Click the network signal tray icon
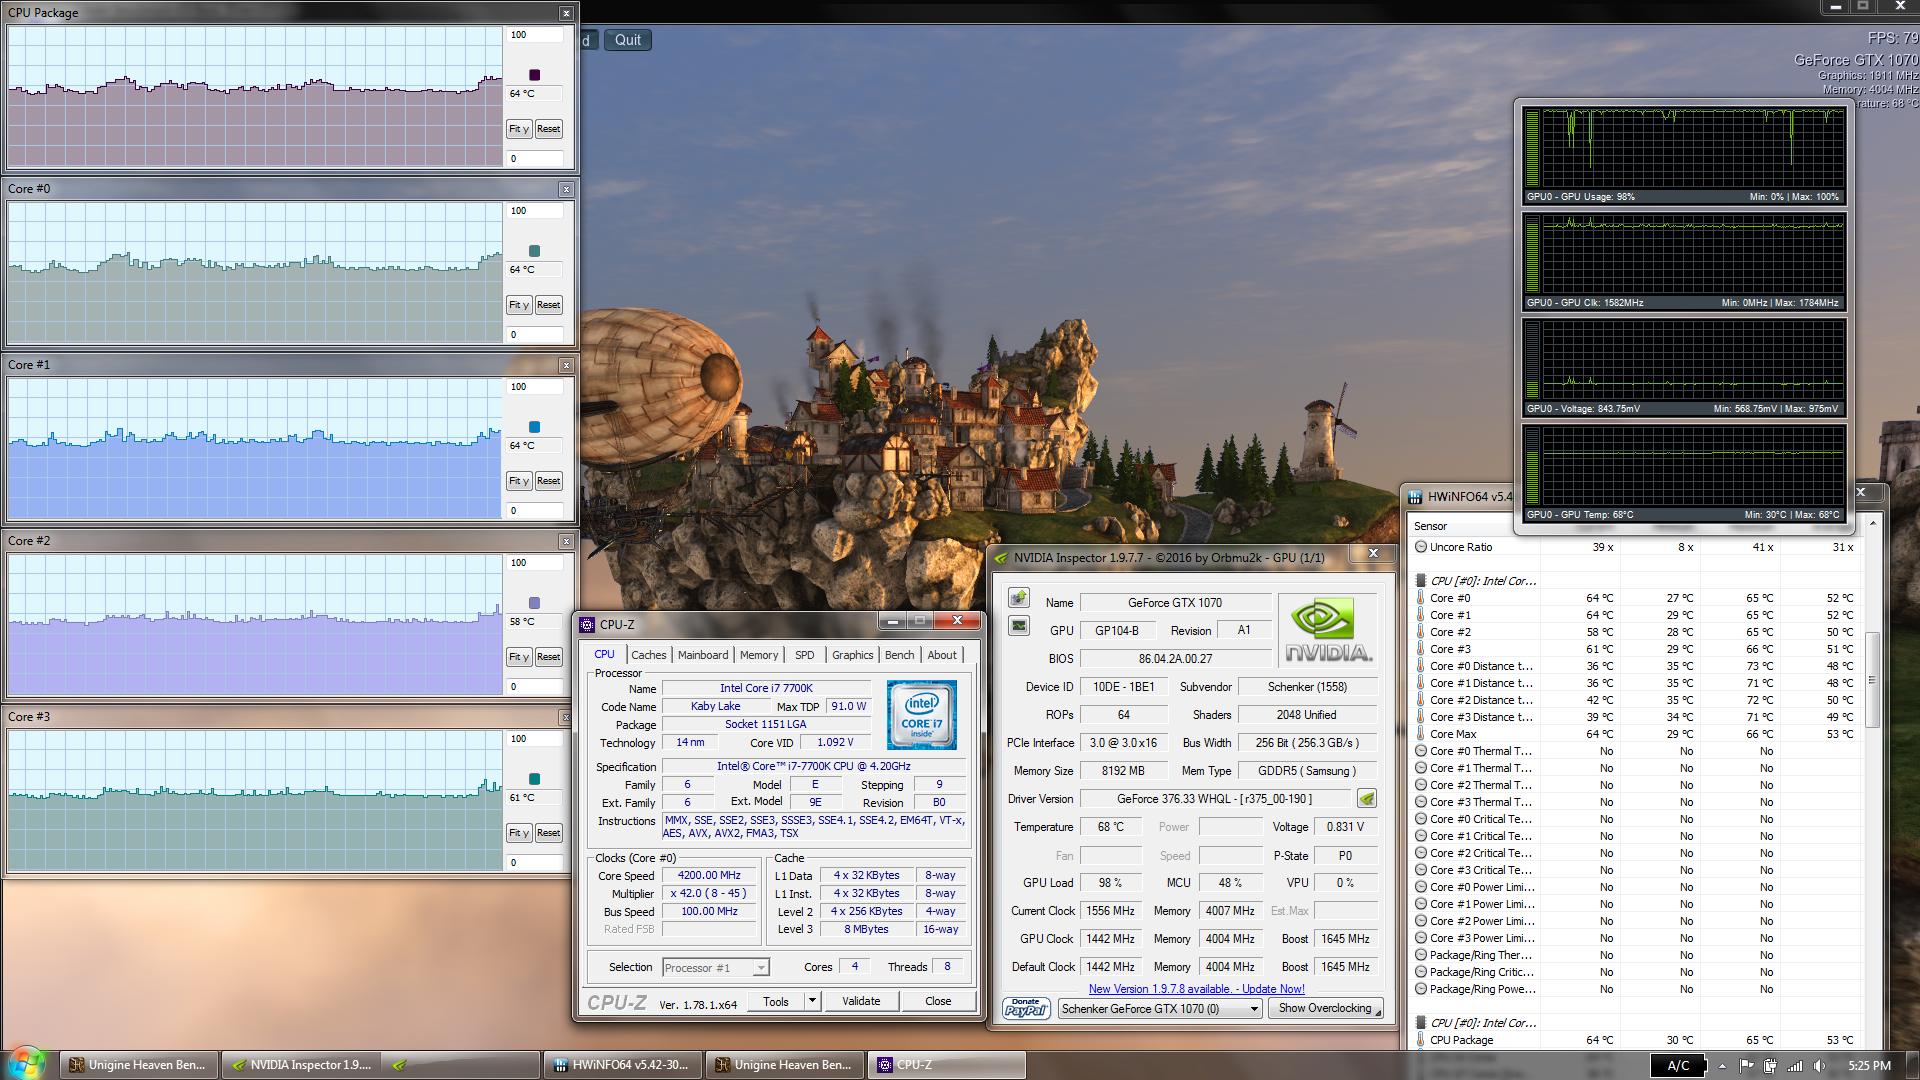The width and height of the screenshot is (1920, 1080). (x=1795, y=1066)
